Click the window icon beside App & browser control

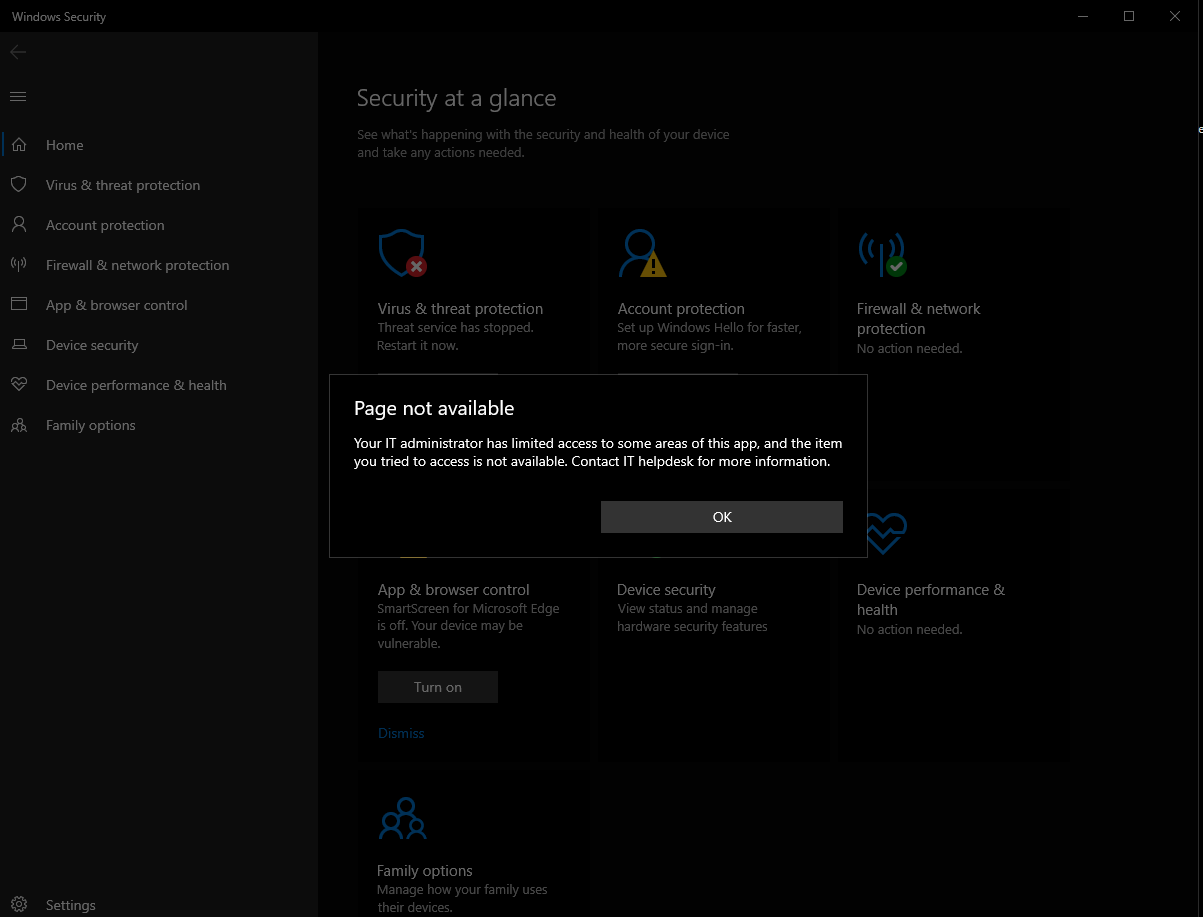point(18,305)
